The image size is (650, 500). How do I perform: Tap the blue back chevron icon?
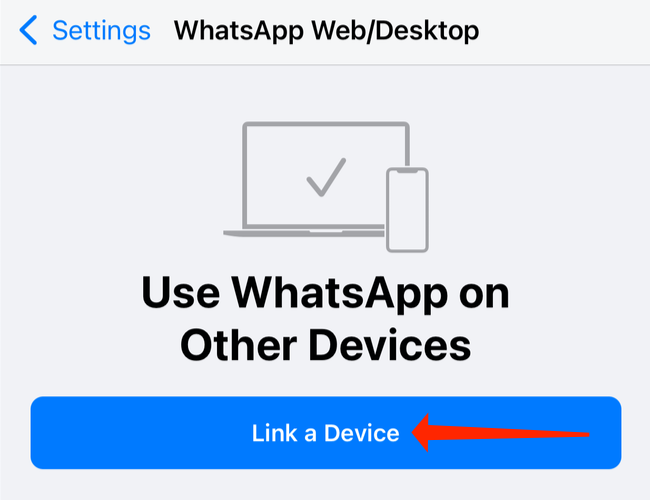point(28,30)
